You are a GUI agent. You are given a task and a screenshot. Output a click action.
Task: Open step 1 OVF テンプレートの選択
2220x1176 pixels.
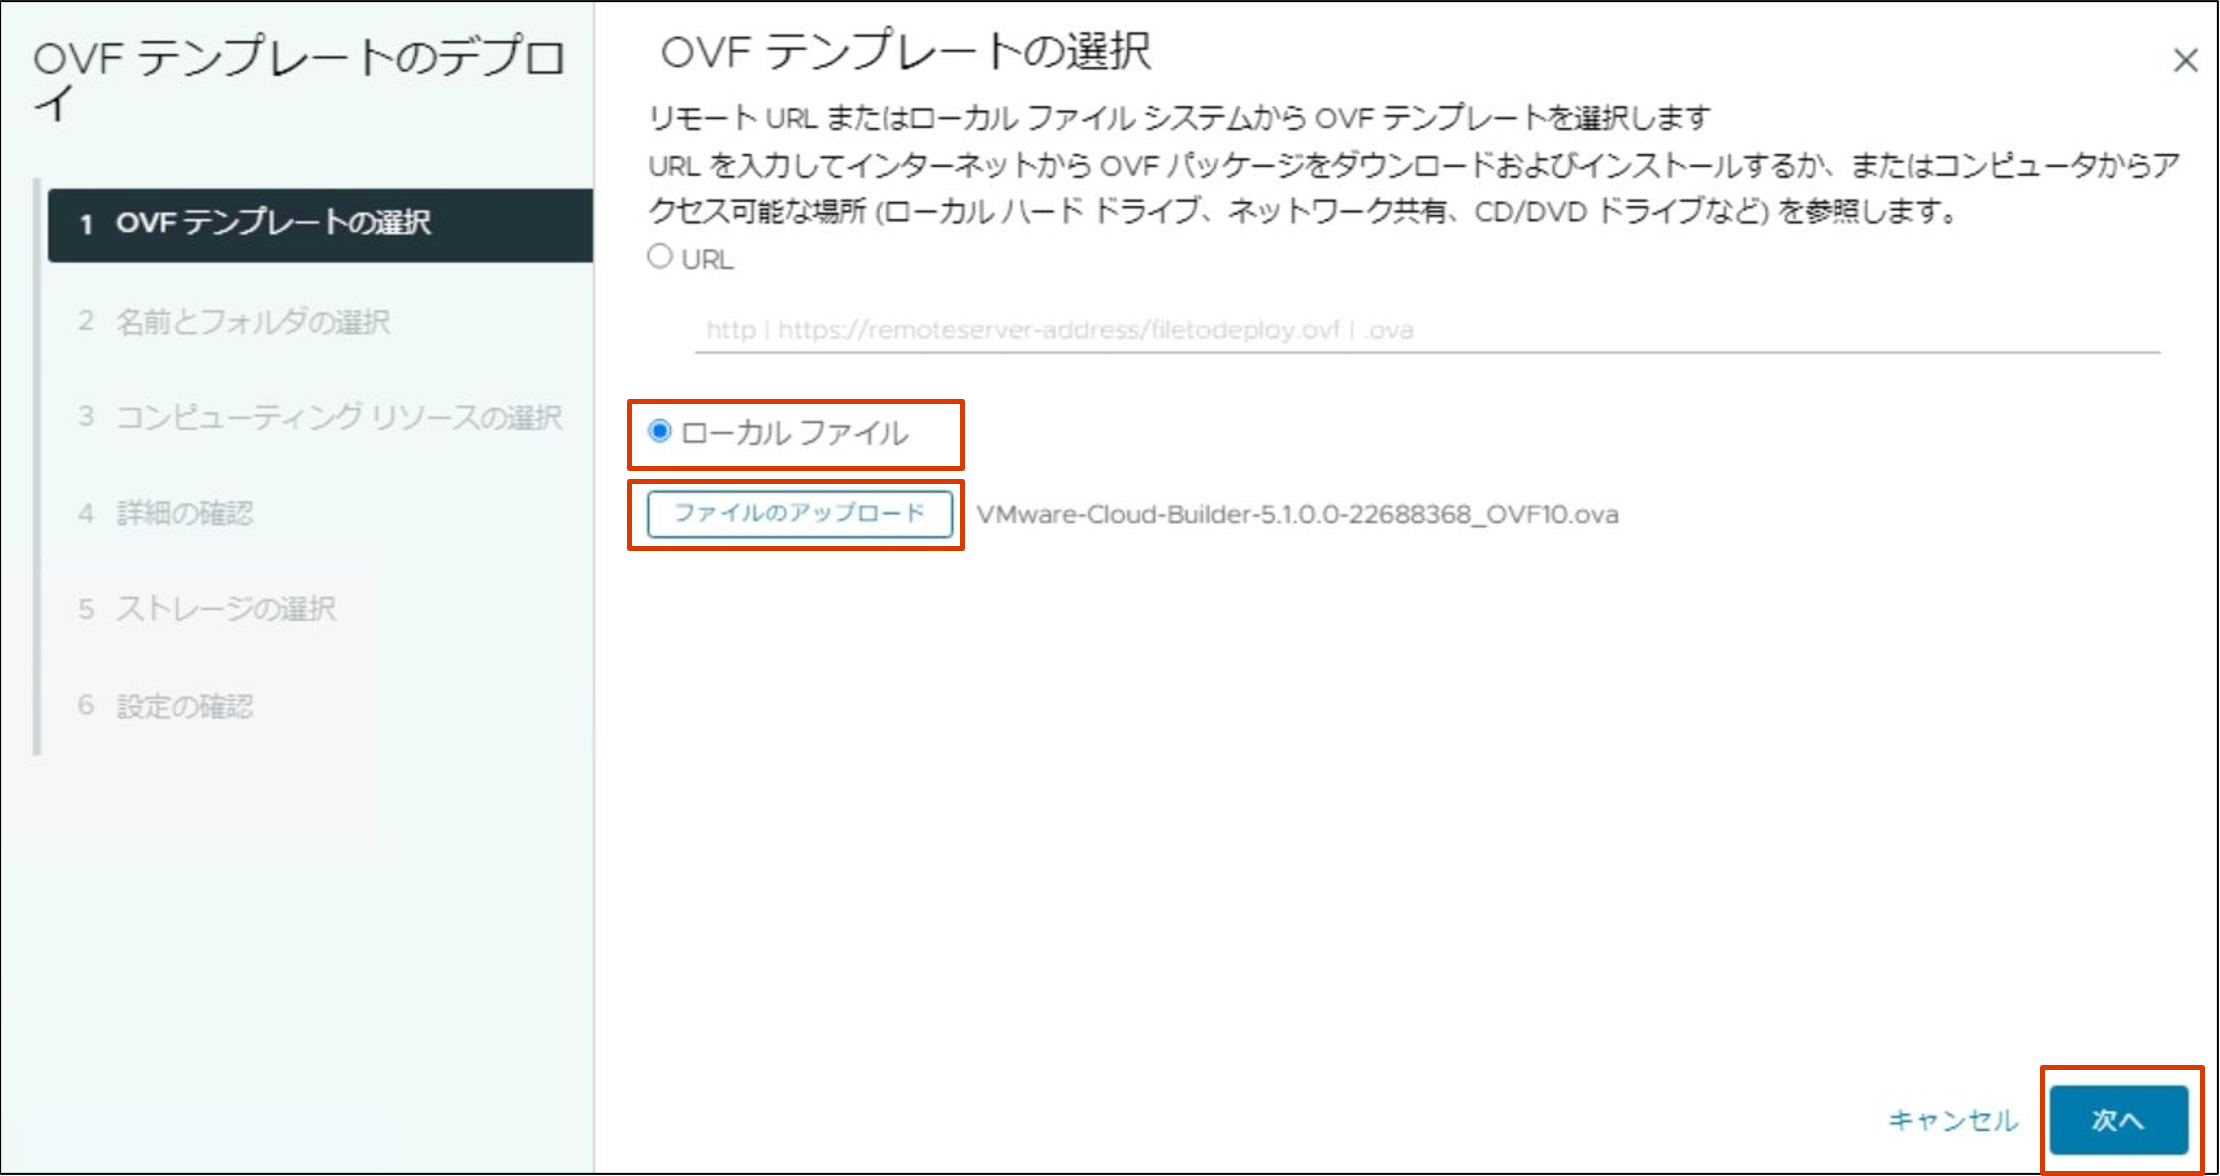[320, 224]
